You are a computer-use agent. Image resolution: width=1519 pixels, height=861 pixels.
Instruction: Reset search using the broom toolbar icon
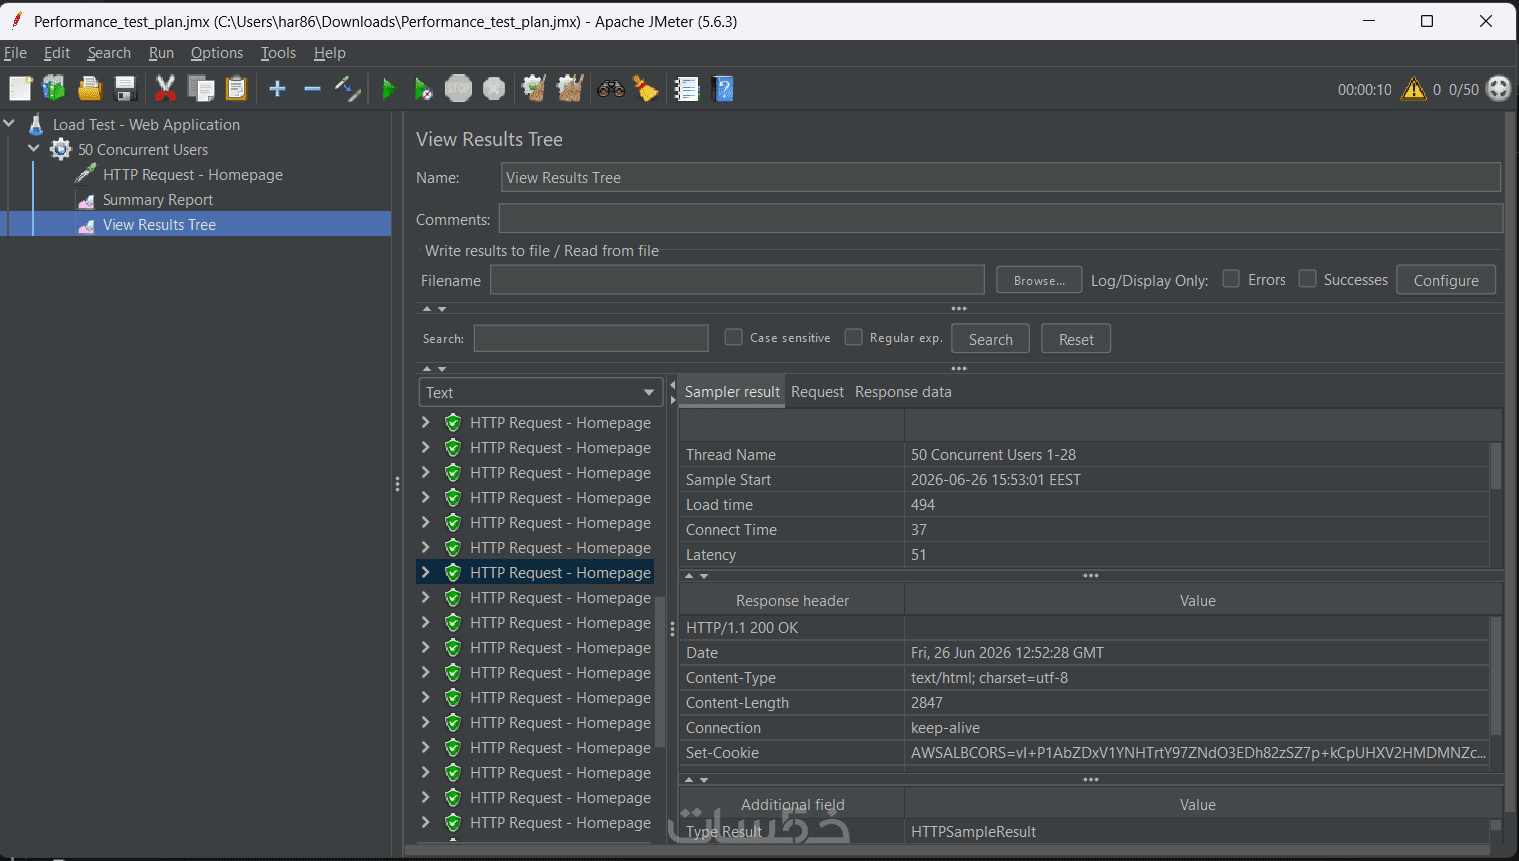(x=646, y=89)
